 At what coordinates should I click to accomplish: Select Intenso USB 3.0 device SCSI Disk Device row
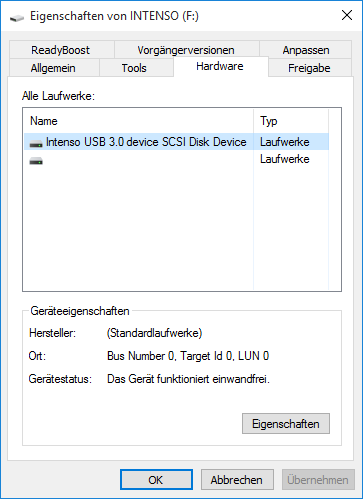176,142
